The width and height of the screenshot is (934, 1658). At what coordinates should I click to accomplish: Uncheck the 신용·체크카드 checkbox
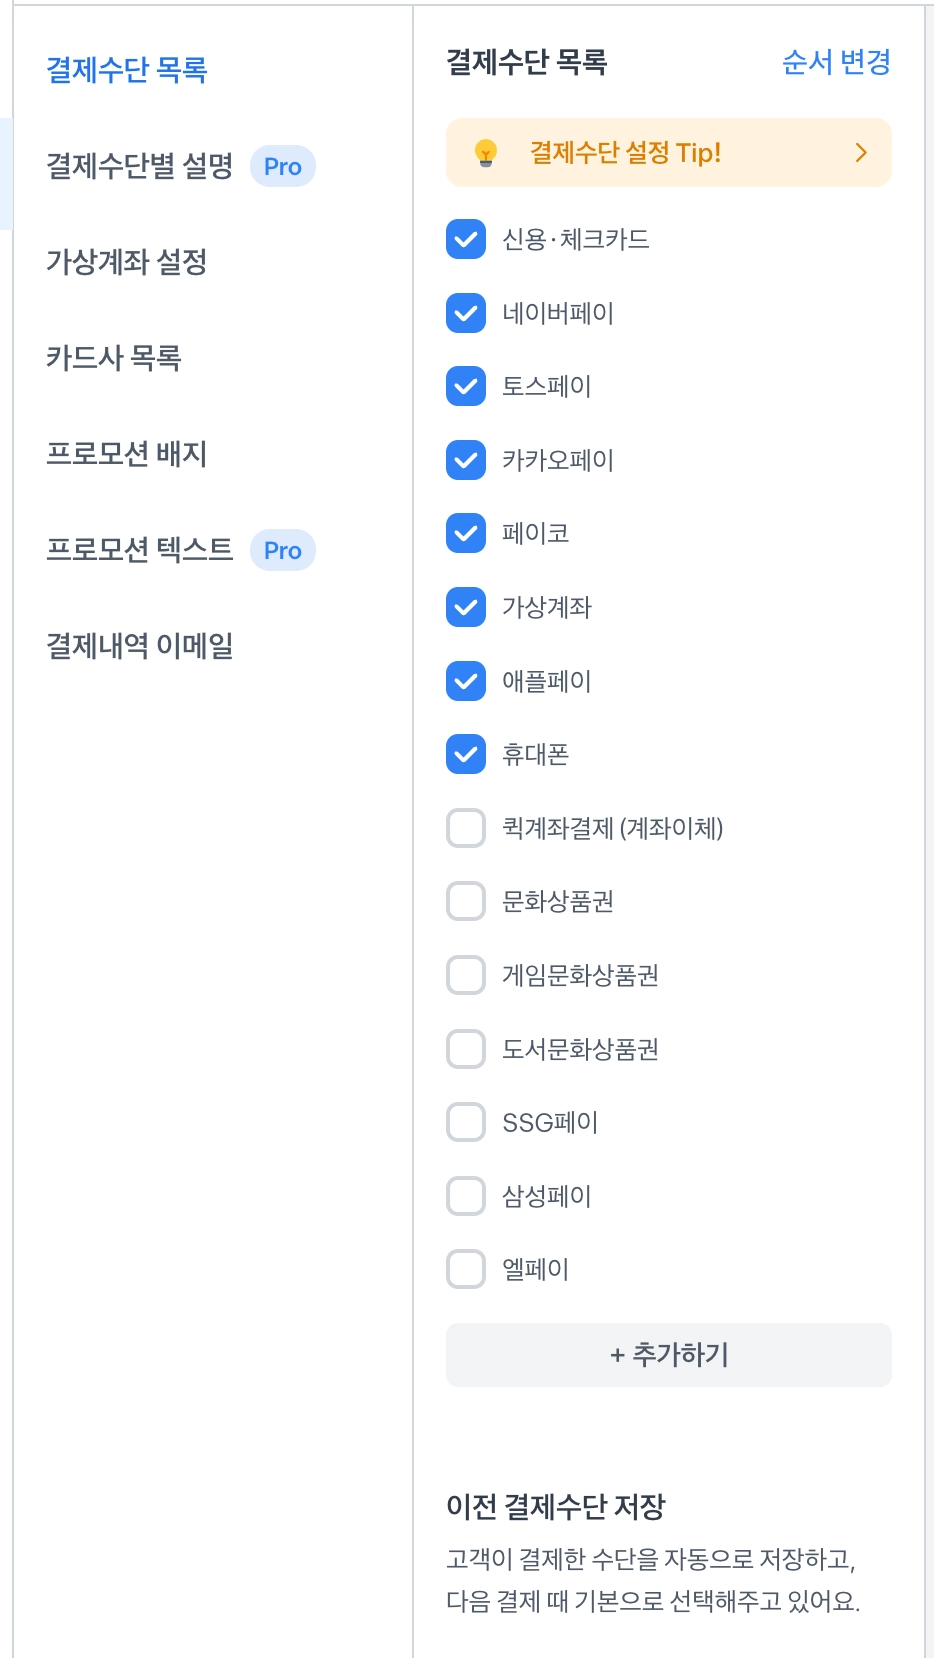[466, 240]
